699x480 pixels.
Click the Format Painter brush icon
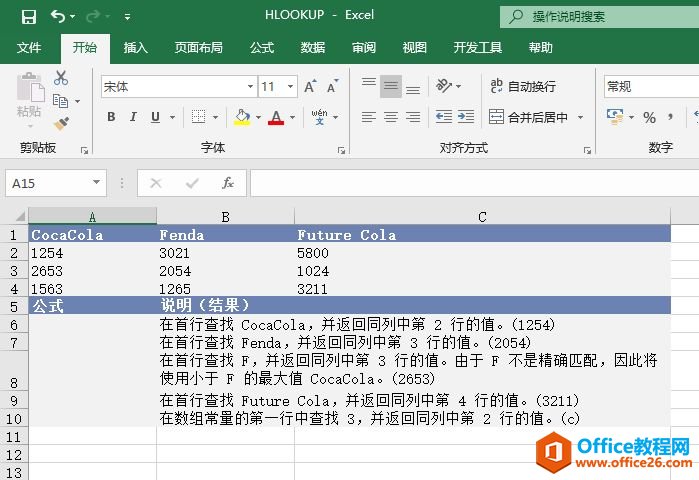tap(61, 123)
